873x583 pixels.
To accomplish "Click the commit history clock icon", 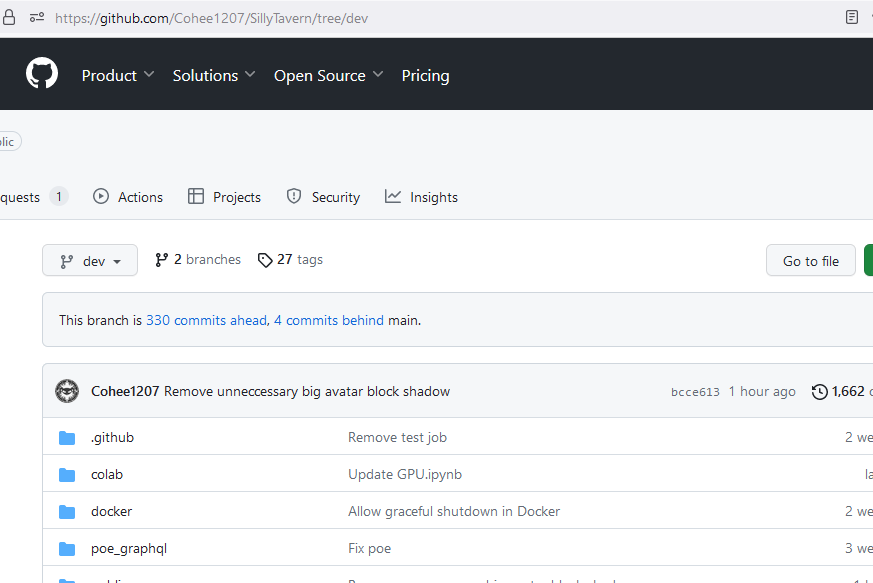I will point(819,391).
